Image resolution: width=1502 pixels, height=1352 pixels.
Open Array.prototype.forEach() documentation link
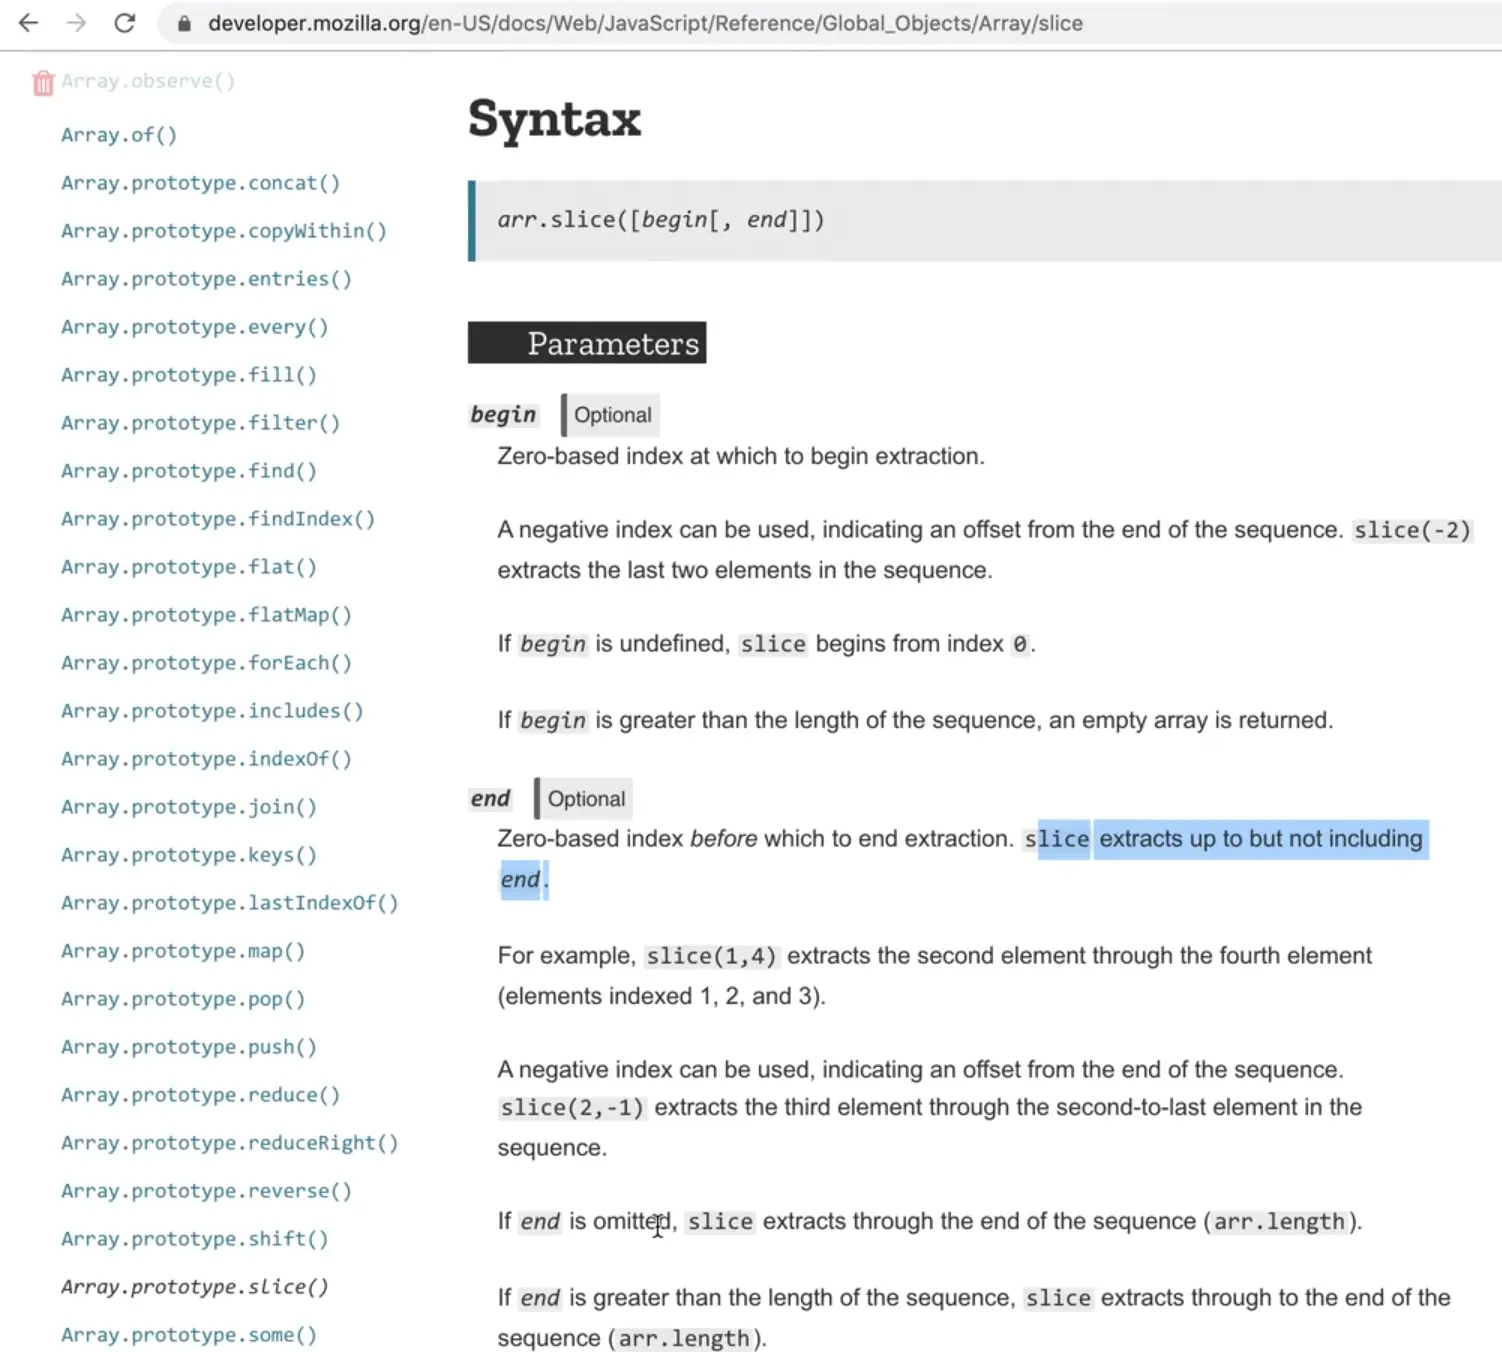(206, 663)
